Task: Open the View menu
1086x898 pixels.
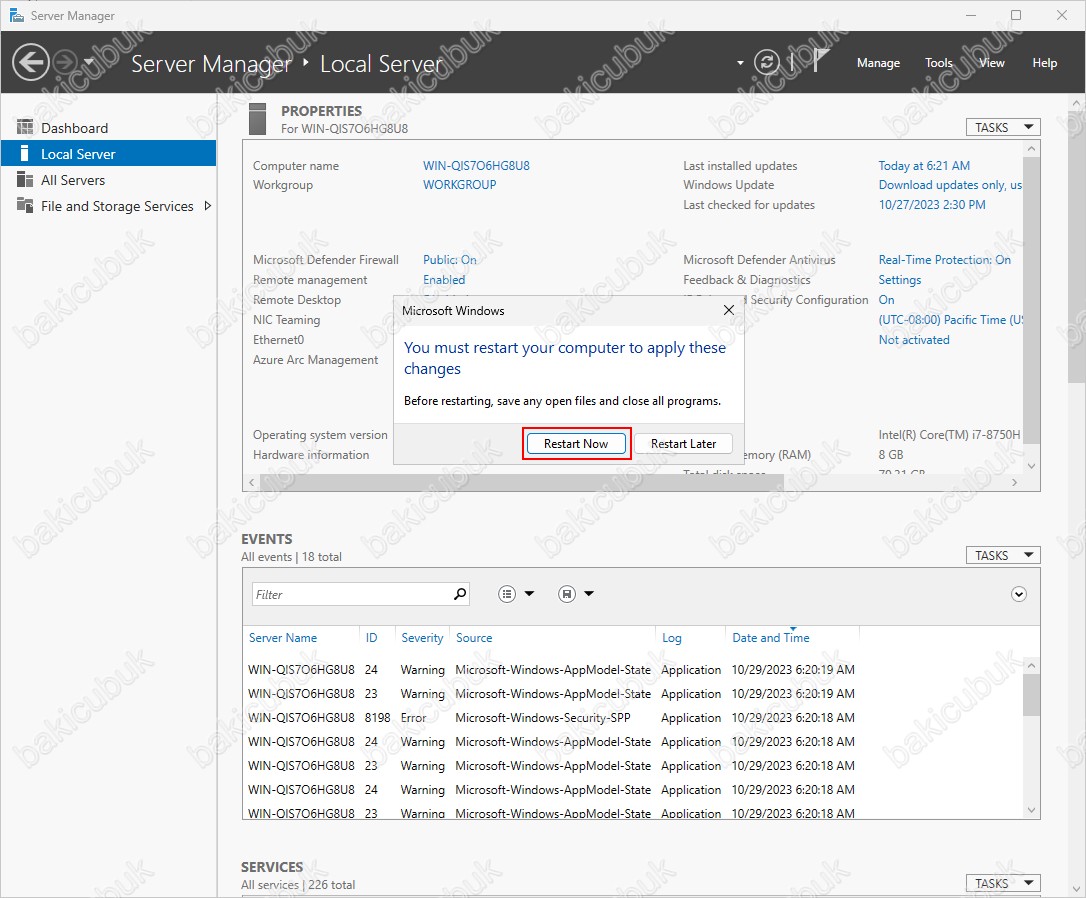Action: [991, 63]
